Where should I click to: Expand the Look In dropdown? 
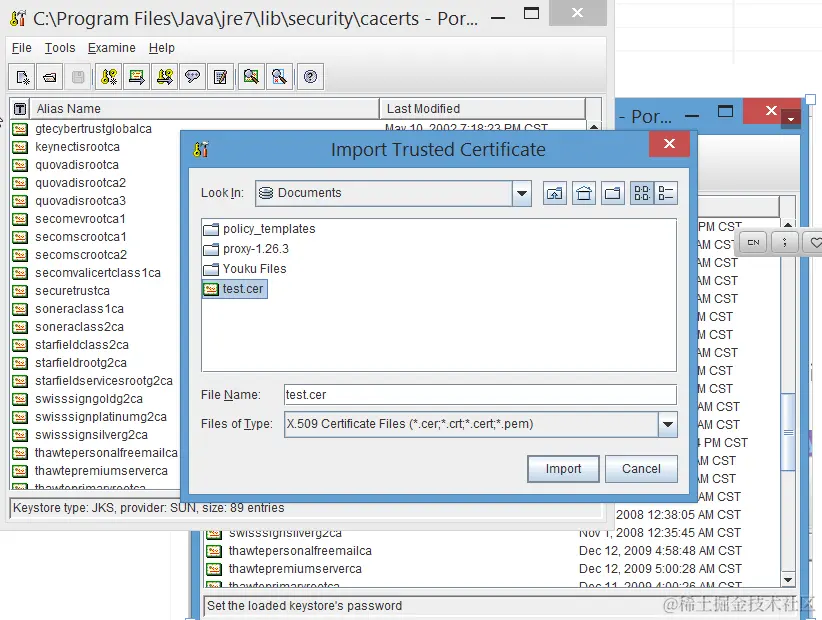pyautogui.click(x=522, y=193)
